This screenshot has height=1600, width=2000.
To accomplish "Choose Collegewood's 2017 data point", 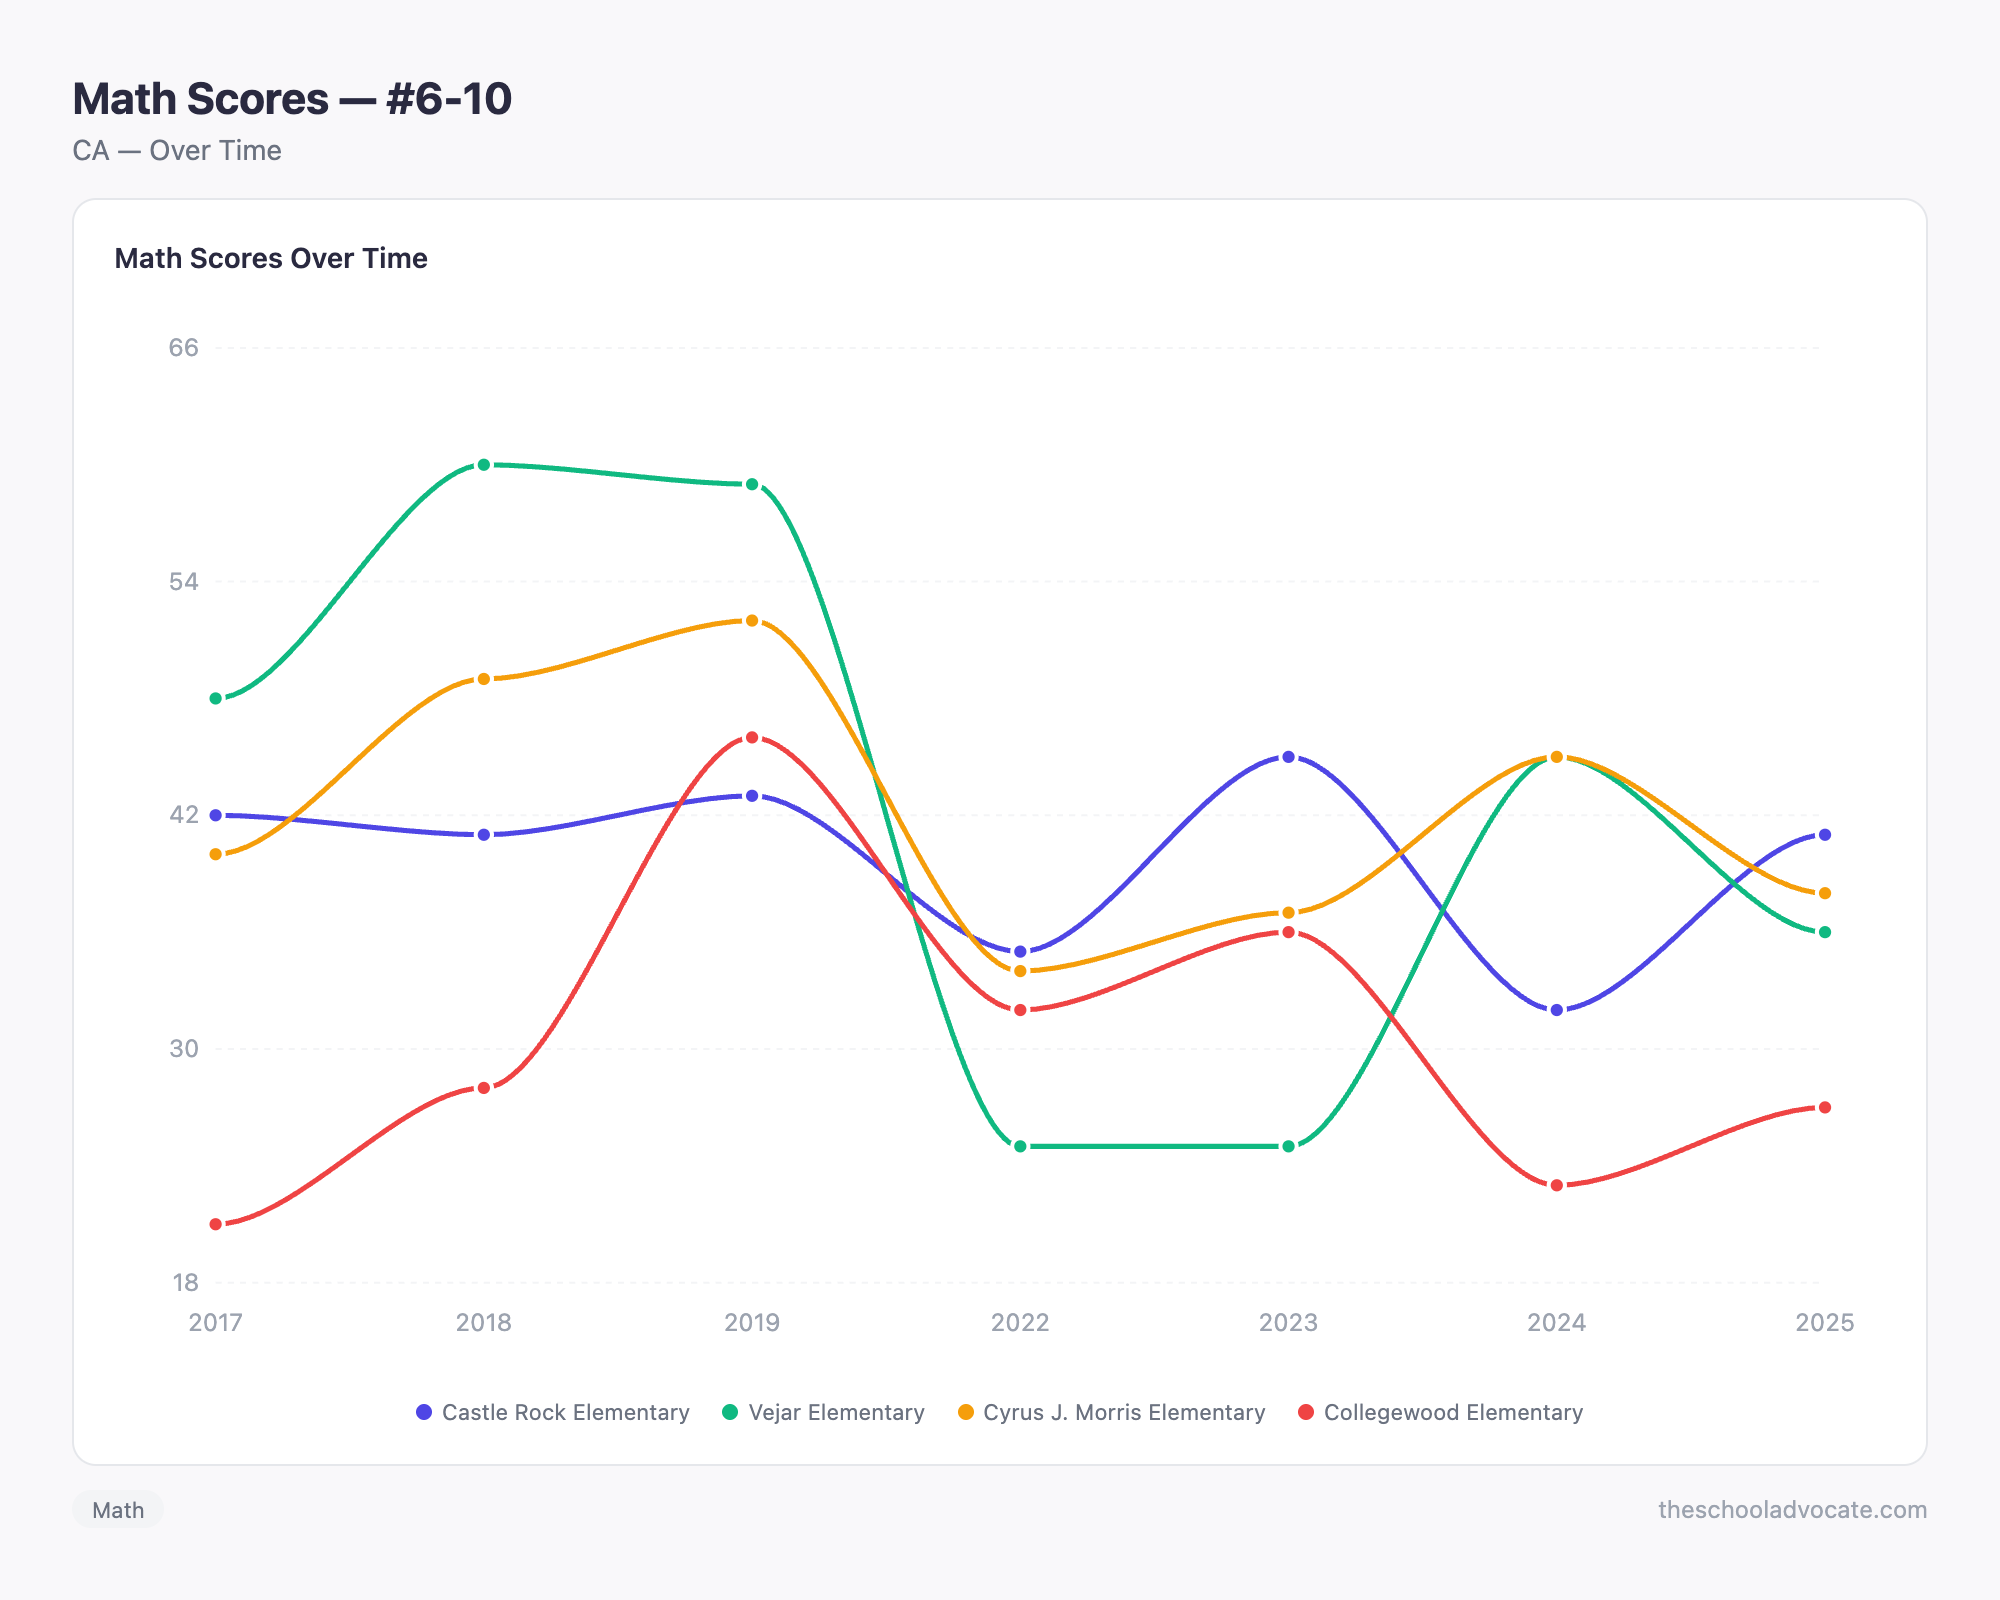I will 216,1224.
